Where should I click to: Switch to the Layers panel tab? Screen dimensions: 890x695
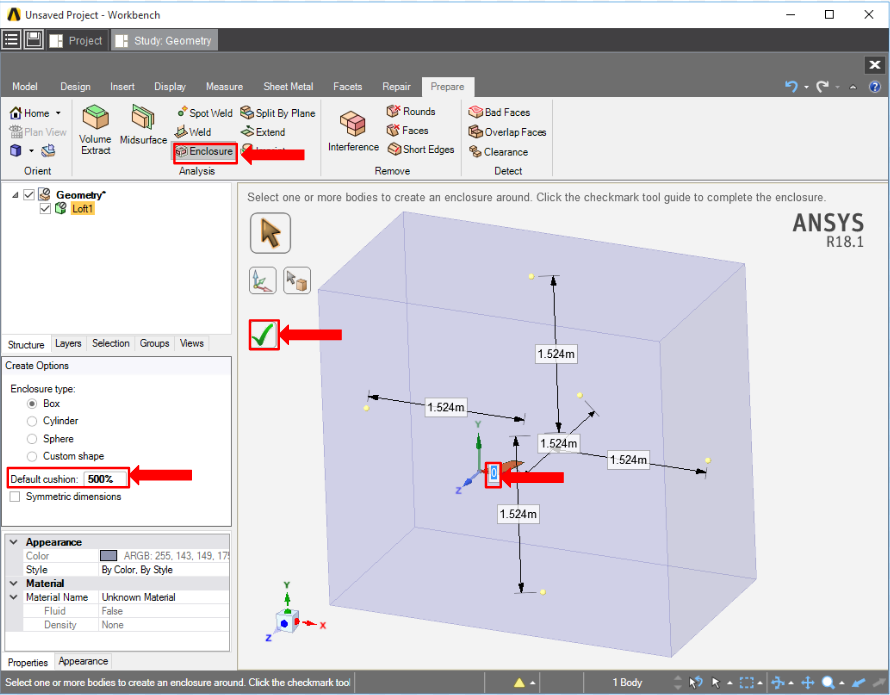[x=68, y=344]
